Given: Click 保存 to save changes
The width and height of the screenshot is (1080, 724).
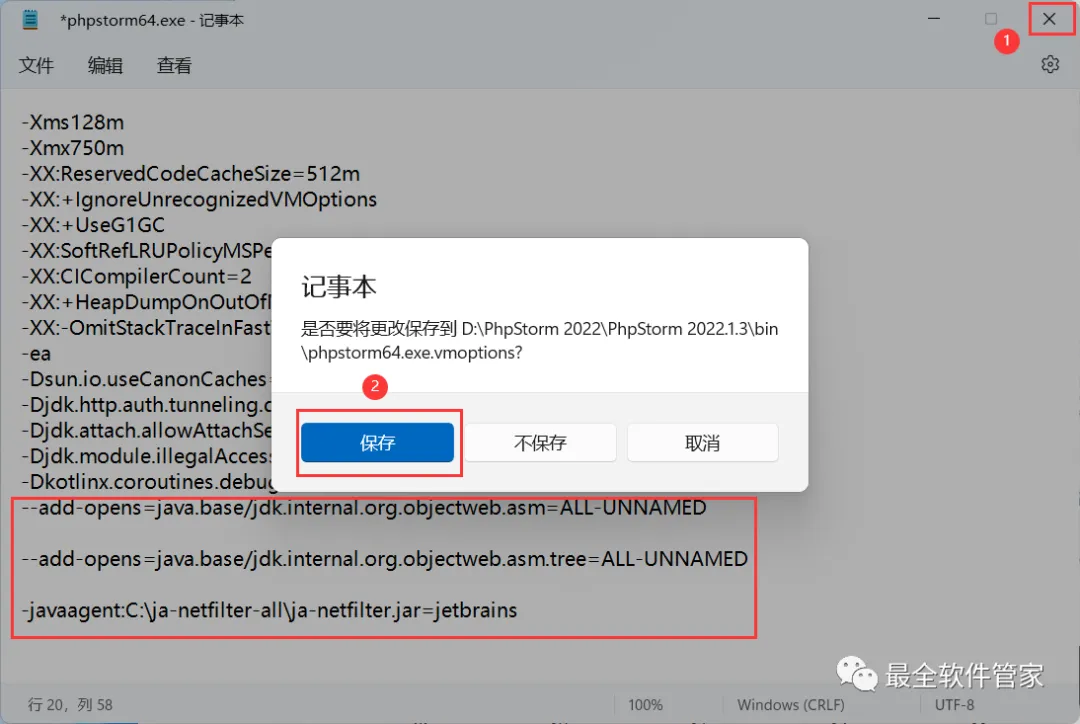Looking at the screenshot, I should 377,442.
